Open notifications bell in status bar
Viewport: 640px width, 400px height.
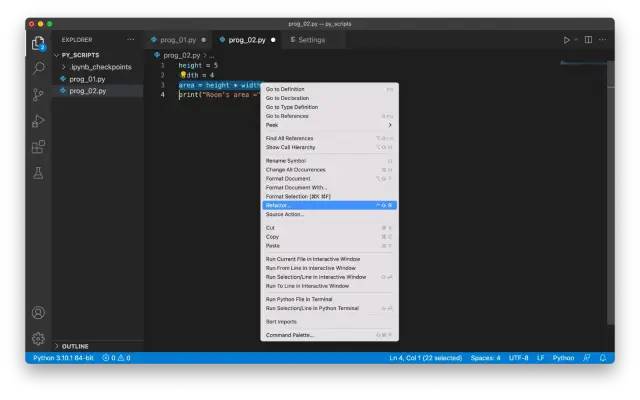coord(602,358)
